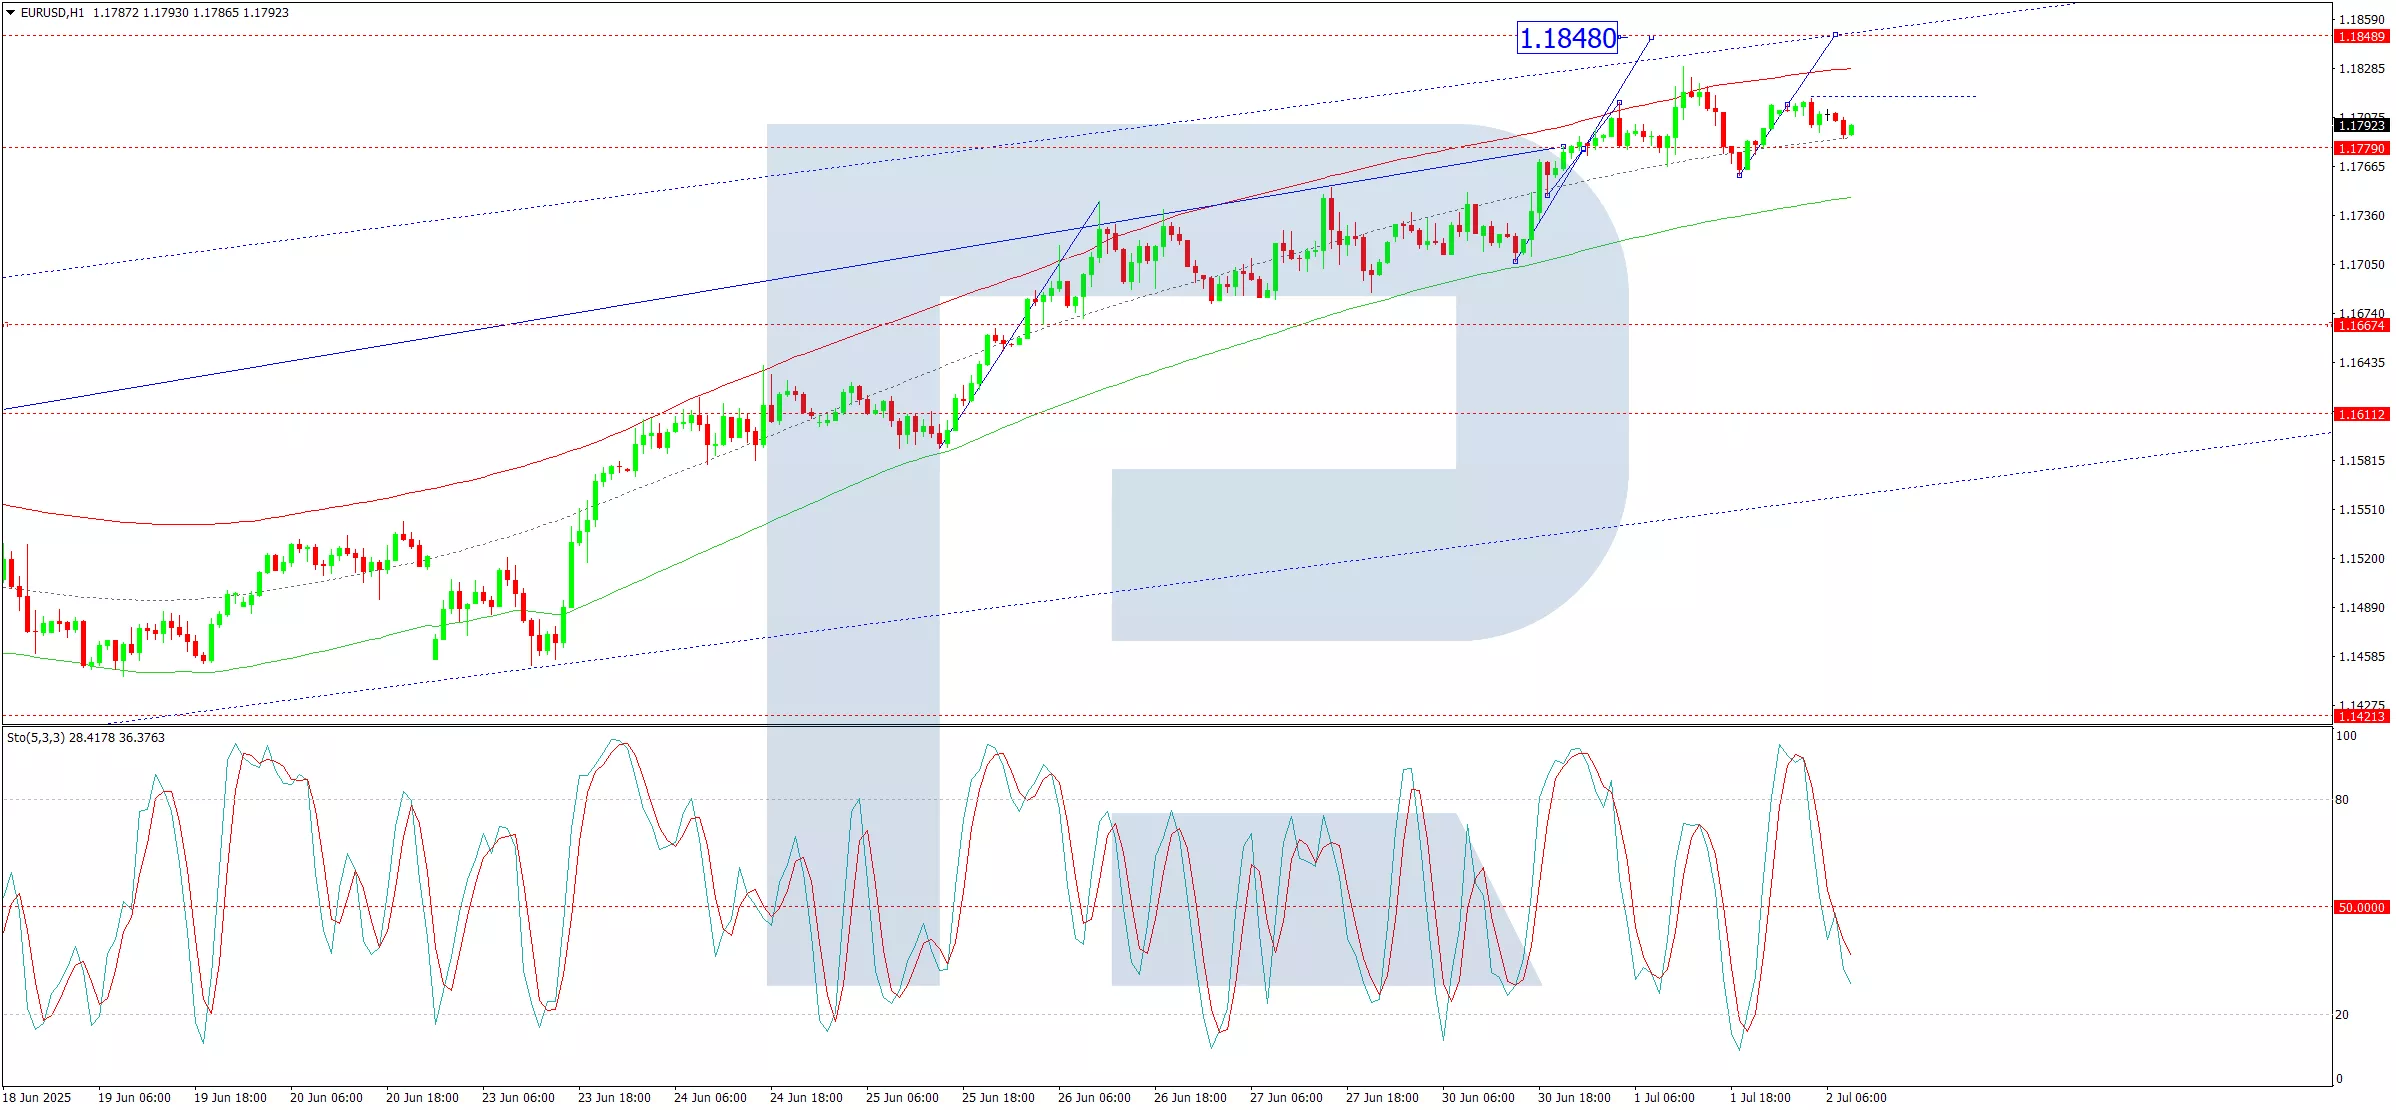The image size is (2396, 1110).
Task: Click the 1.17360 price scale label
Action: [2361, 216]
